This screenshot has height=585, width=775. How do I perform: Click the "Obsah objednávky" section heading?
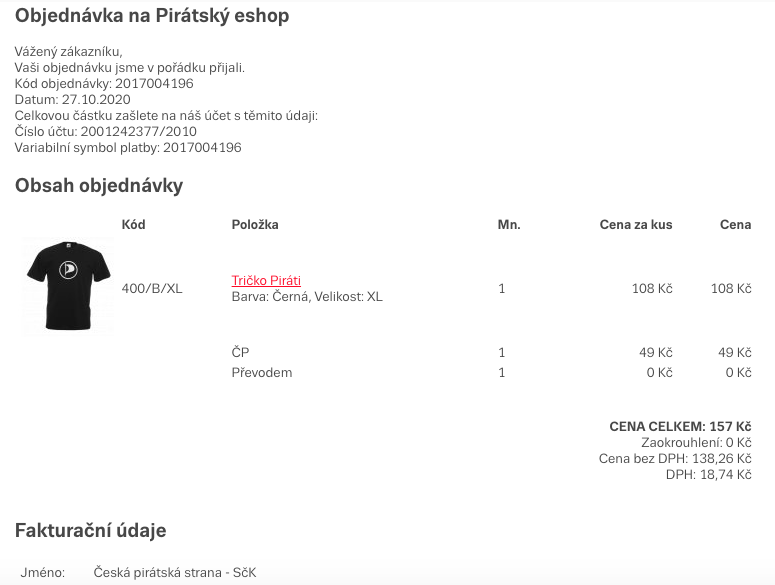click(99, 185)
